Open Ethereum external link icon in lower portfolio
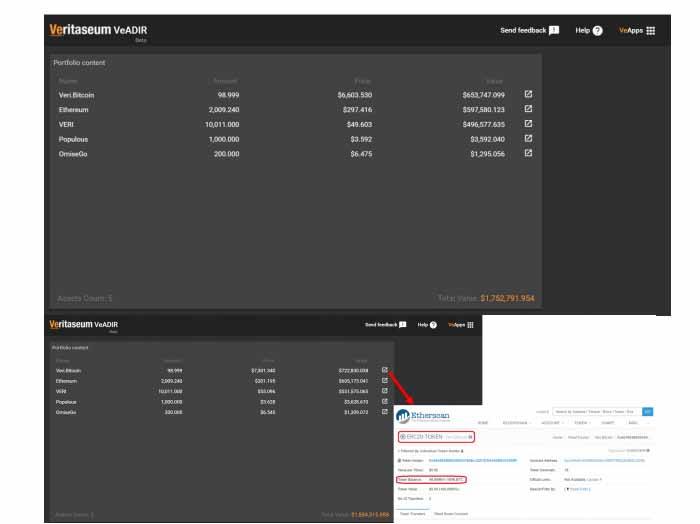The height and width of the screenshot is (524, 700). 385,381
